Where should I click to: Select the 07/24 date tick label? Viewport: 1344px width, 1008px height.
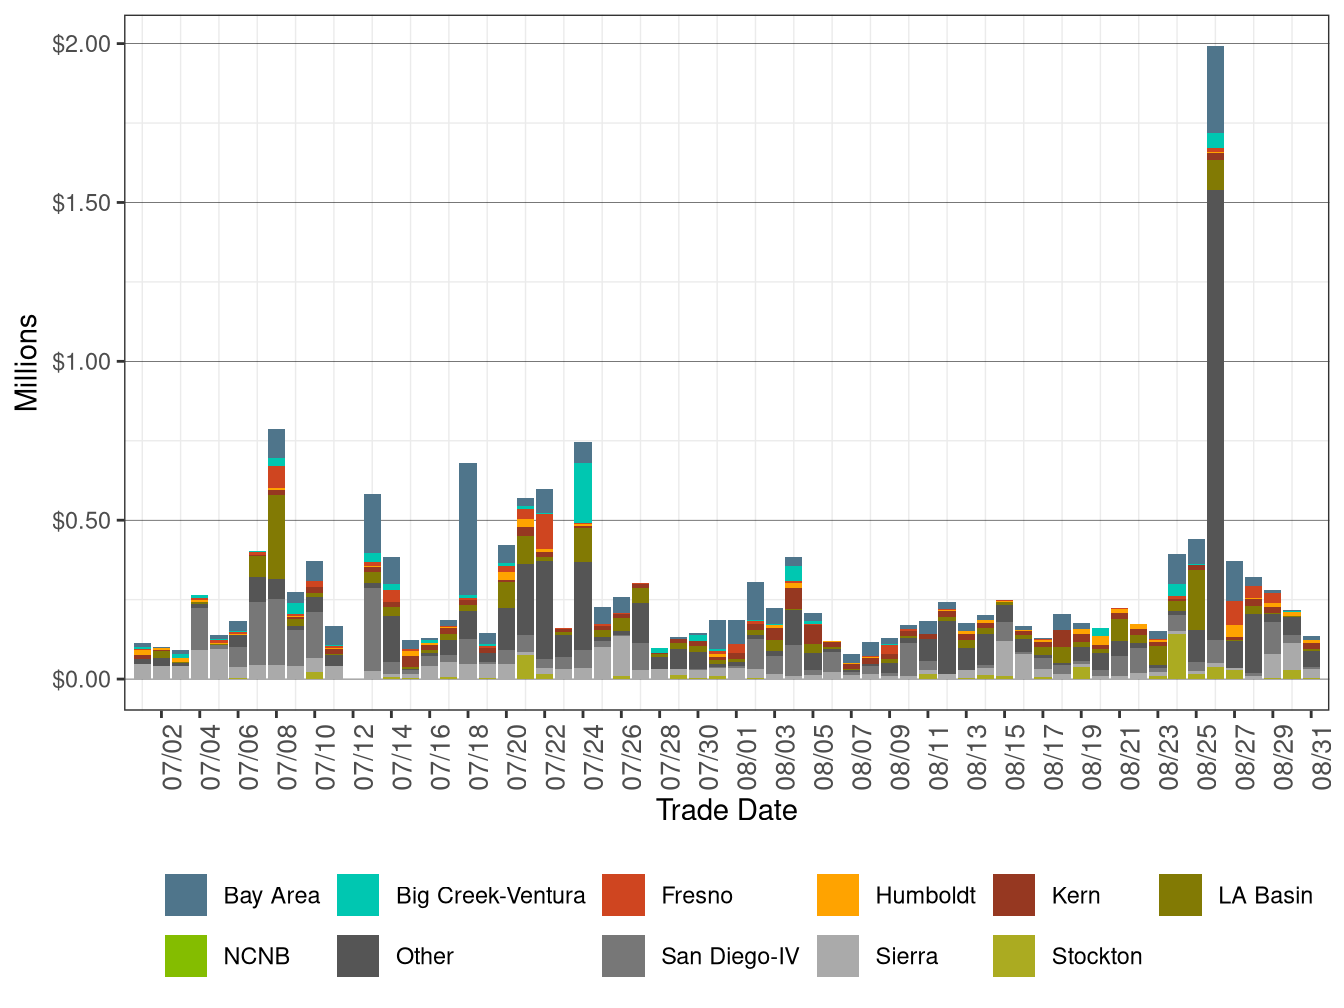click(595, 757)
